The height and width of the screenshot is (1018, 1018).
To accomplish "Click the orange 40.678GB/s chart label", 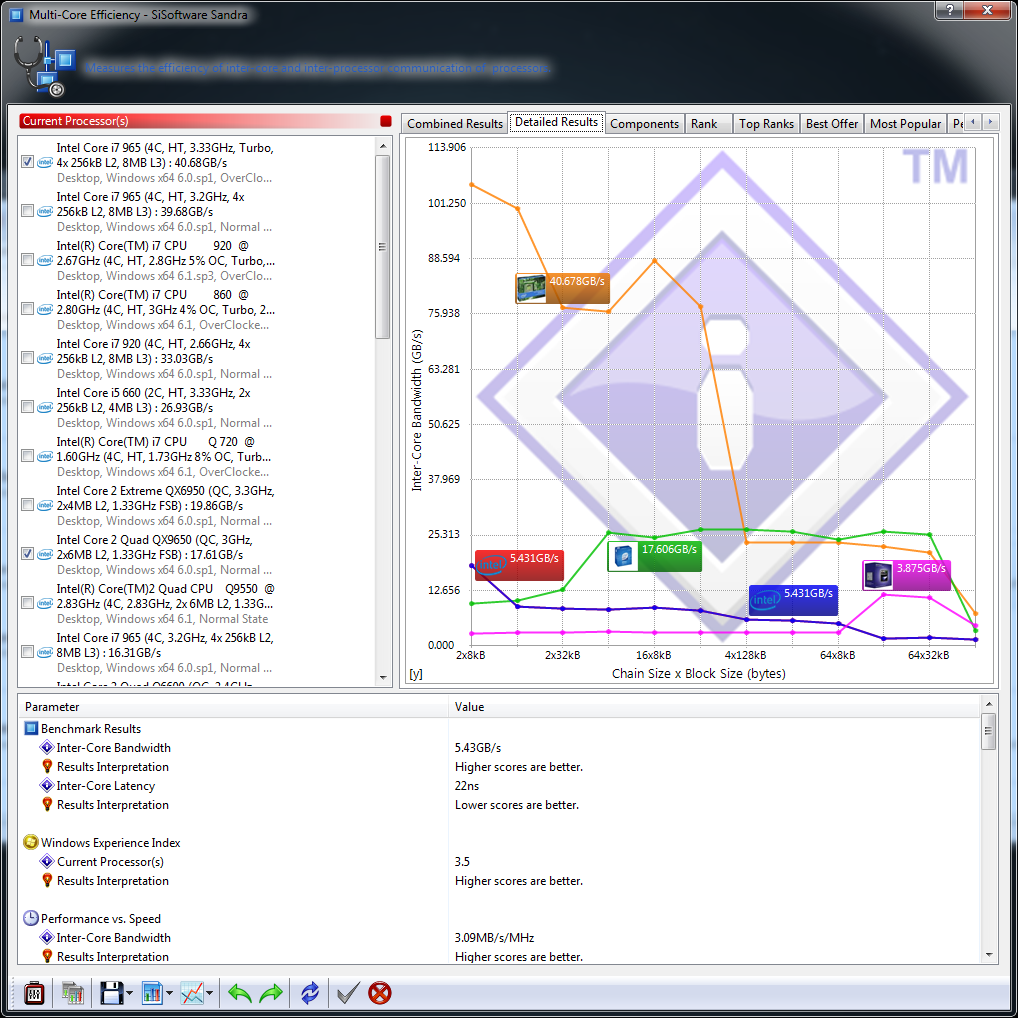I will coord(562,288).
